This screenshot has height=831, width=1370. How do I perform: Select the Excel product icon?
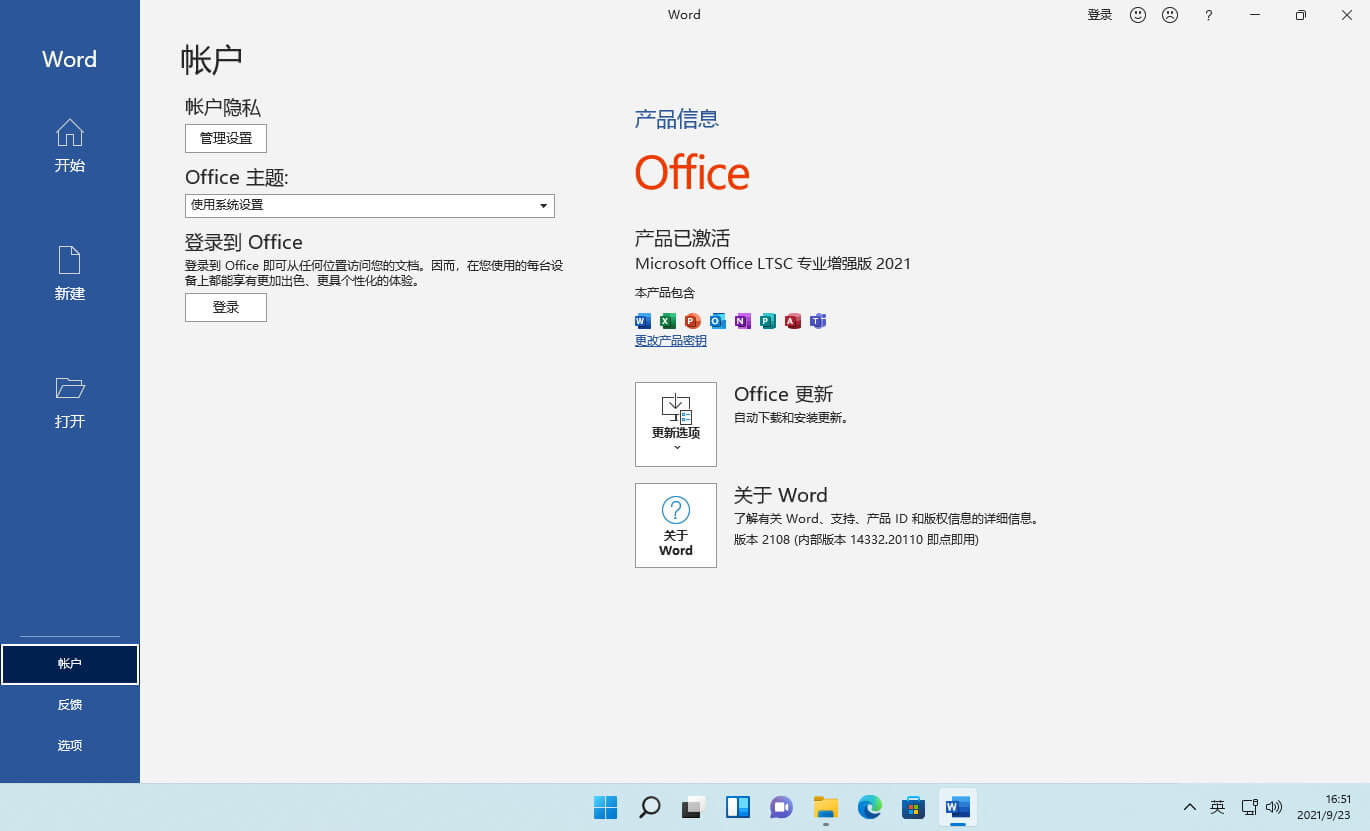pos(667,321)
